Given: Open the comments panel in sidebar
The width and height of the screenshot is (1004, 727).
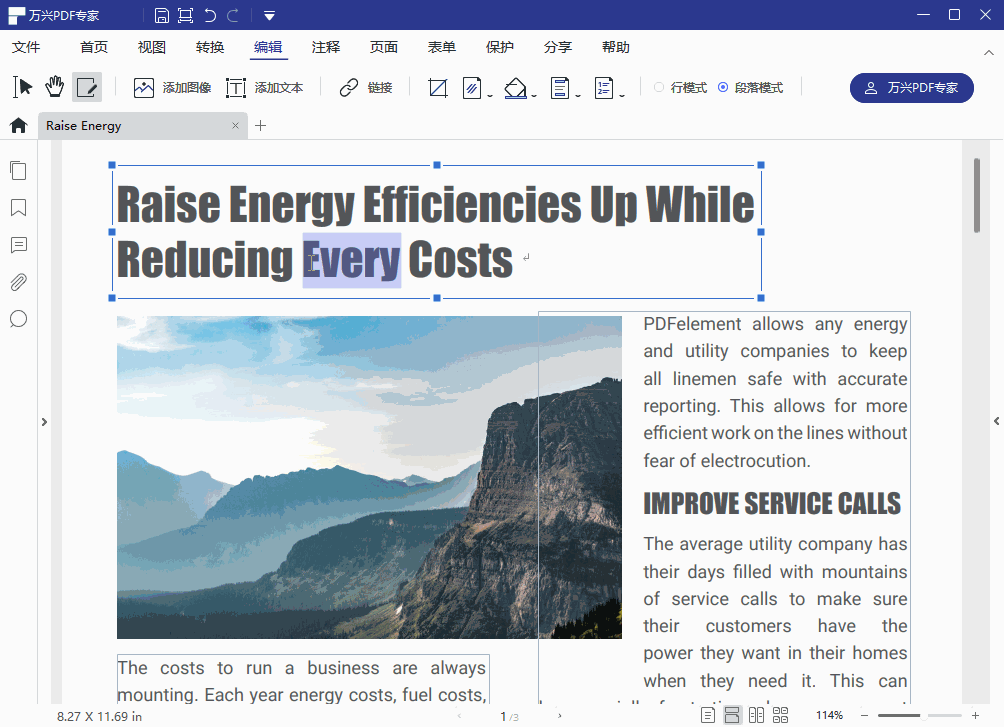Looking at the screenshot, I should click(18, 245).
